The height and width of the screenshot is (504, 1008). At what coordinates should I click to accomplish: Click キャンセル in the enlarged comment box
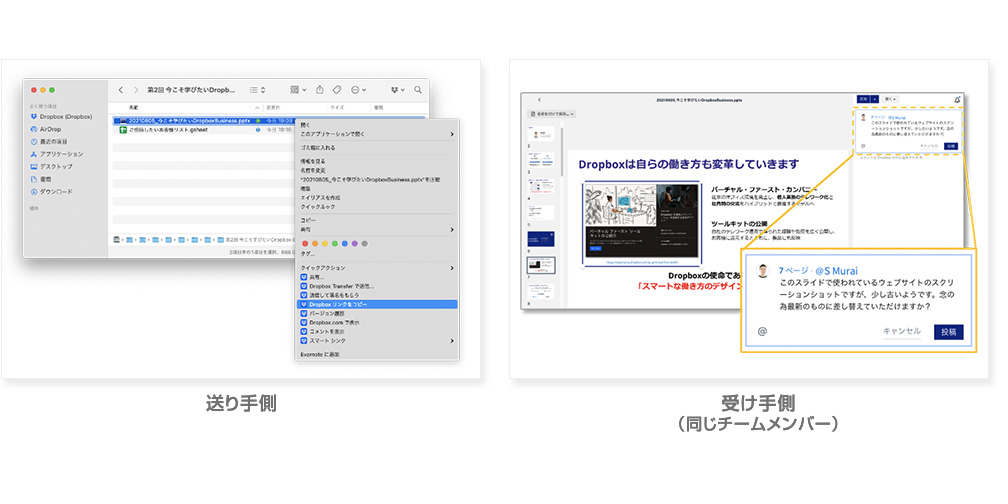(901, 331)
